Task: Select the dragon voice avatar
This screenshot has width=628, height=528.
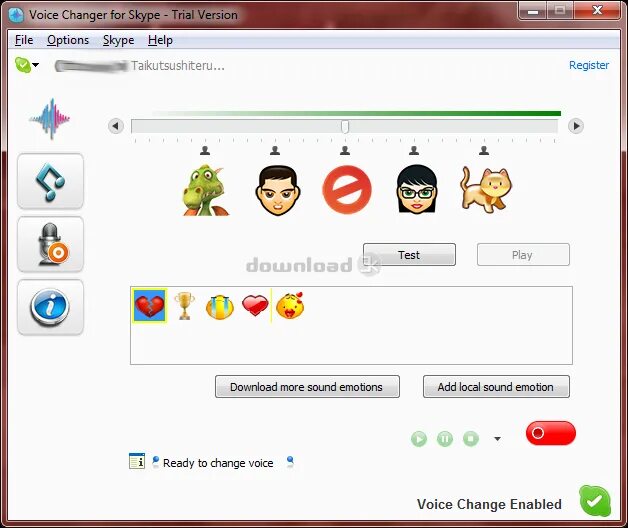Action: point(205,190)
